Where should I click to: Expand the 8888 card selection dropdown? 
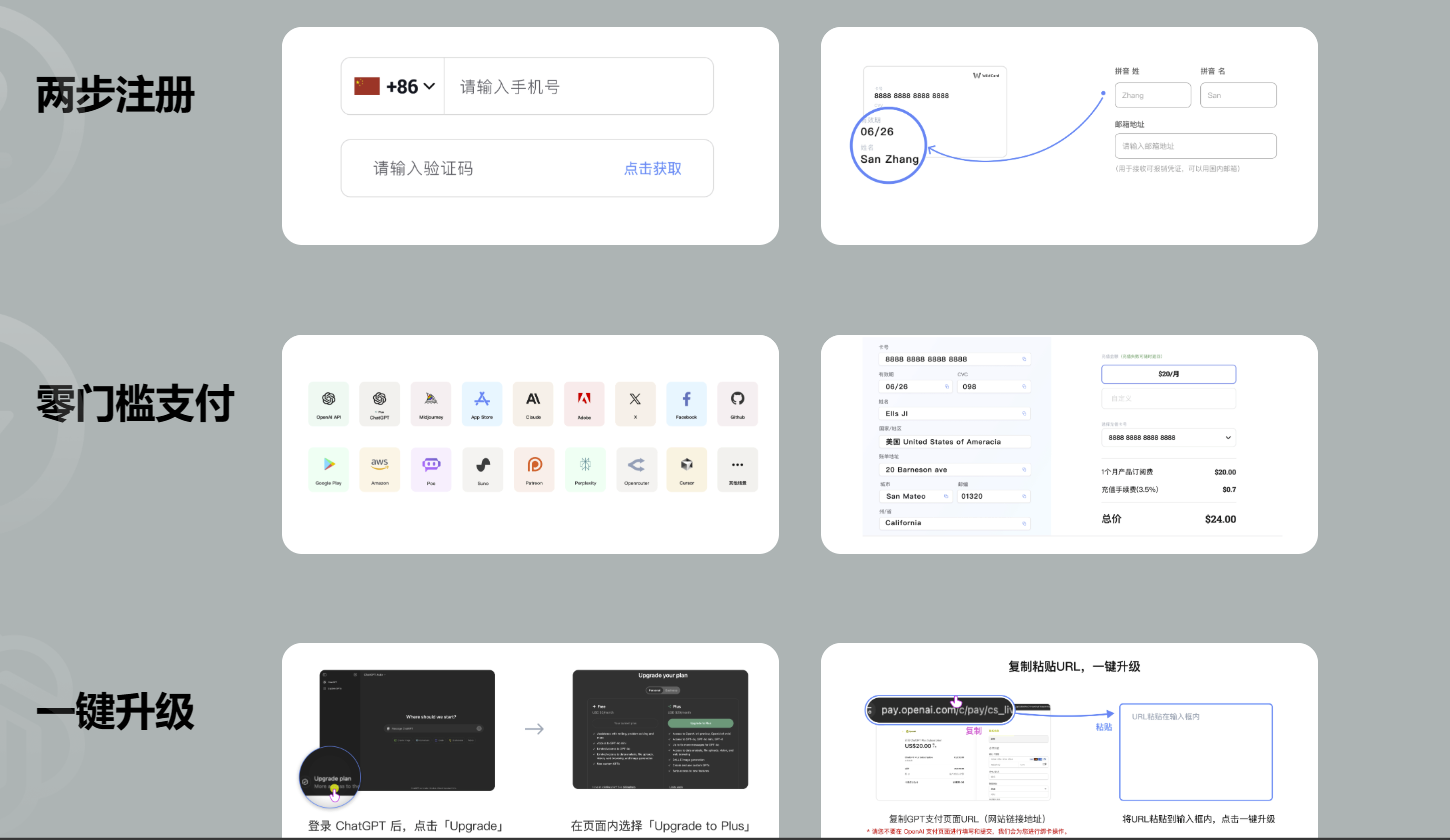(x=1168, y=438)
